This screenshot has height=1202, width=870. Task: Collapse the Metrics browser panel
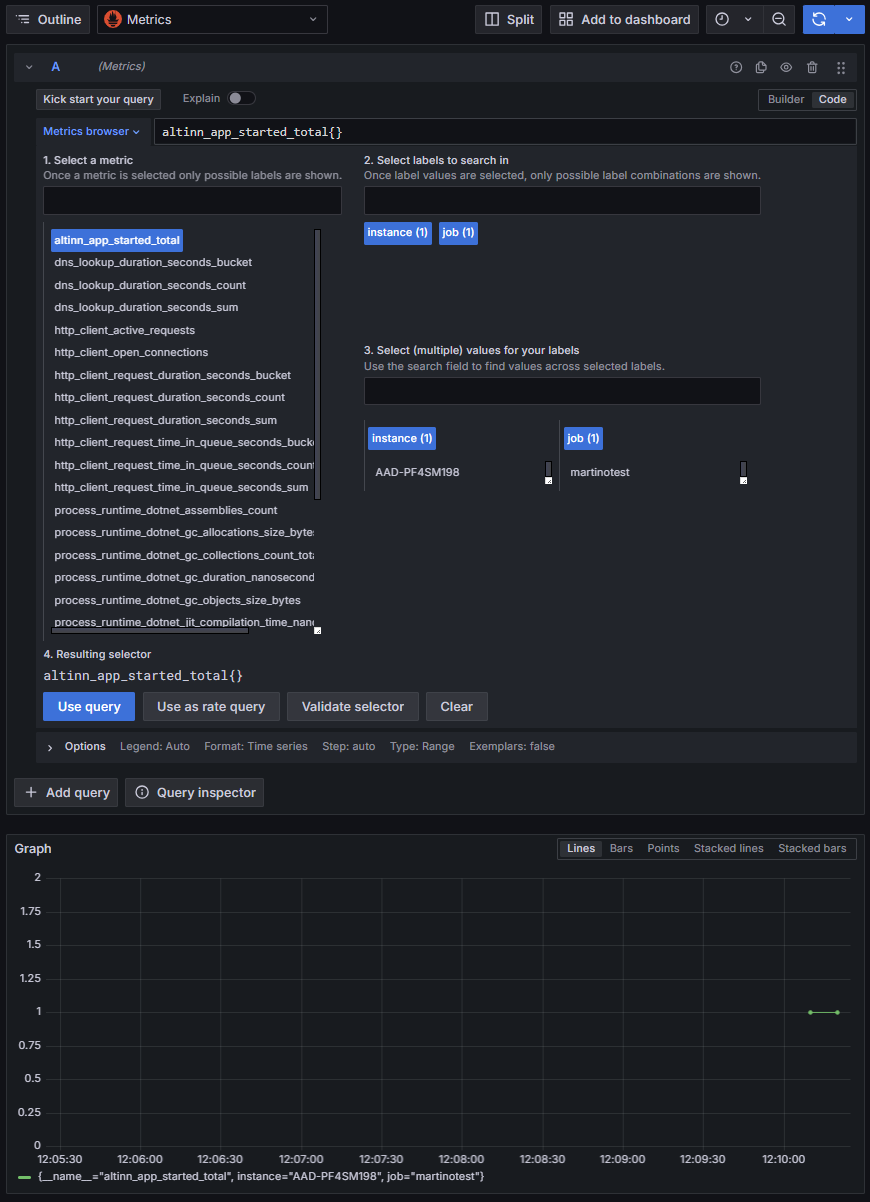[x=91, y=131]
